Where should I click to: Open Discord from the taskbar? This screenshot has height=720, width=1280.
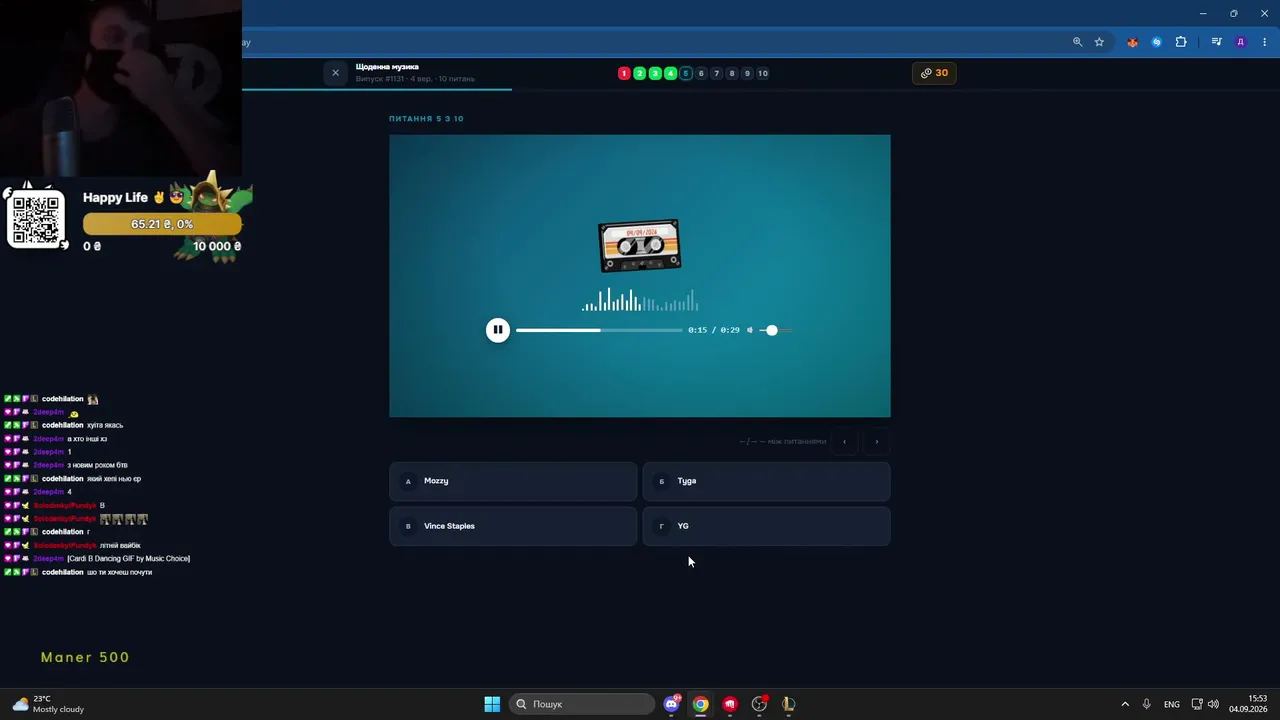(x=672, y=704)
